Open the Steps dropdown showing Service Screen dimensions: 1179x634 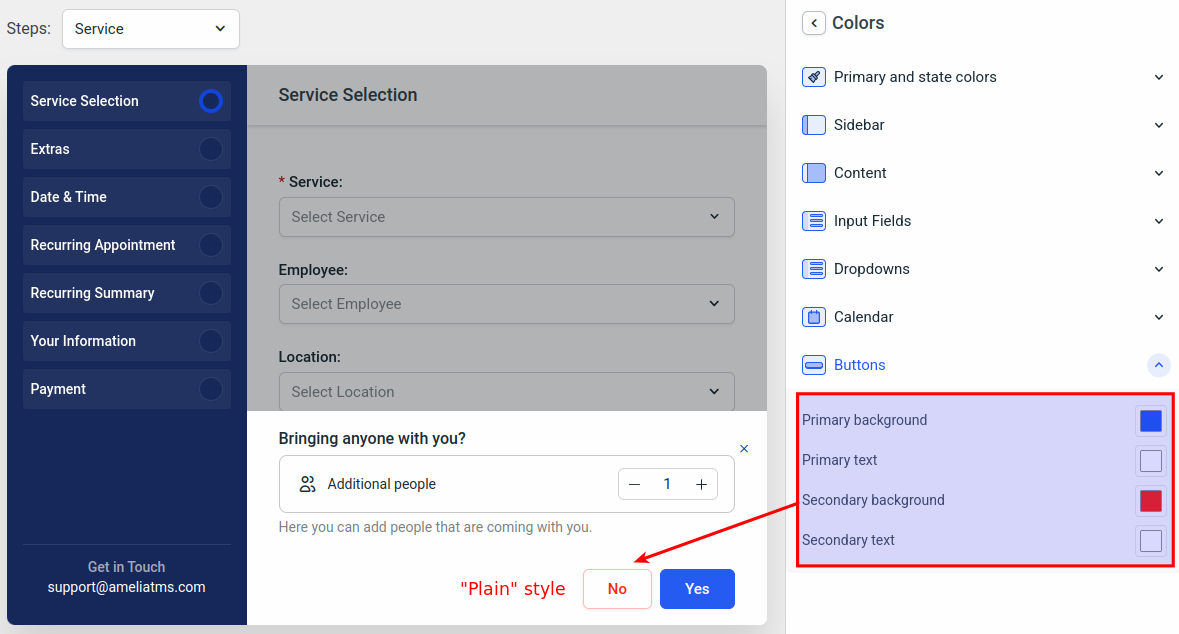(150, 29)
